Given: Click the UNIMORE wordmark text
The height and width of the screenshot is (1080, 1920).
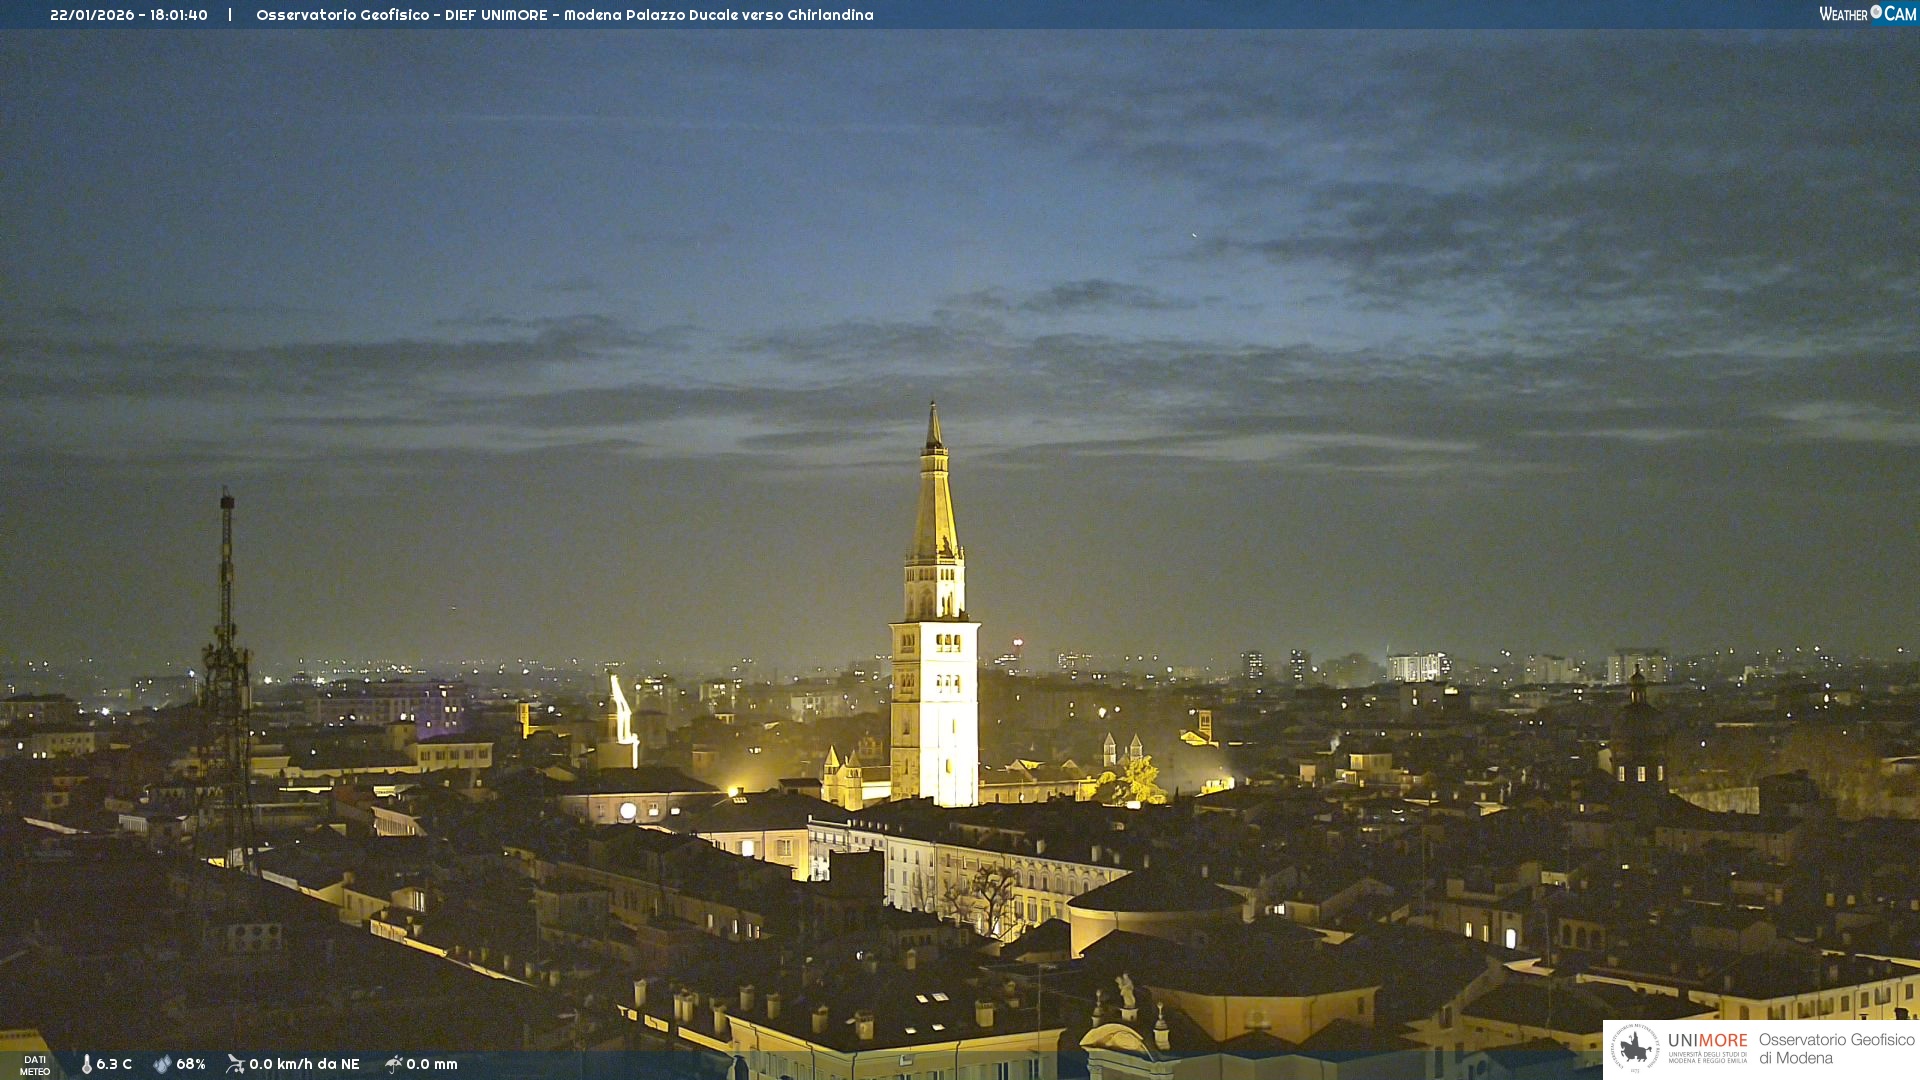Looking at the screenshot, I should click(x=1707, y=1041).
